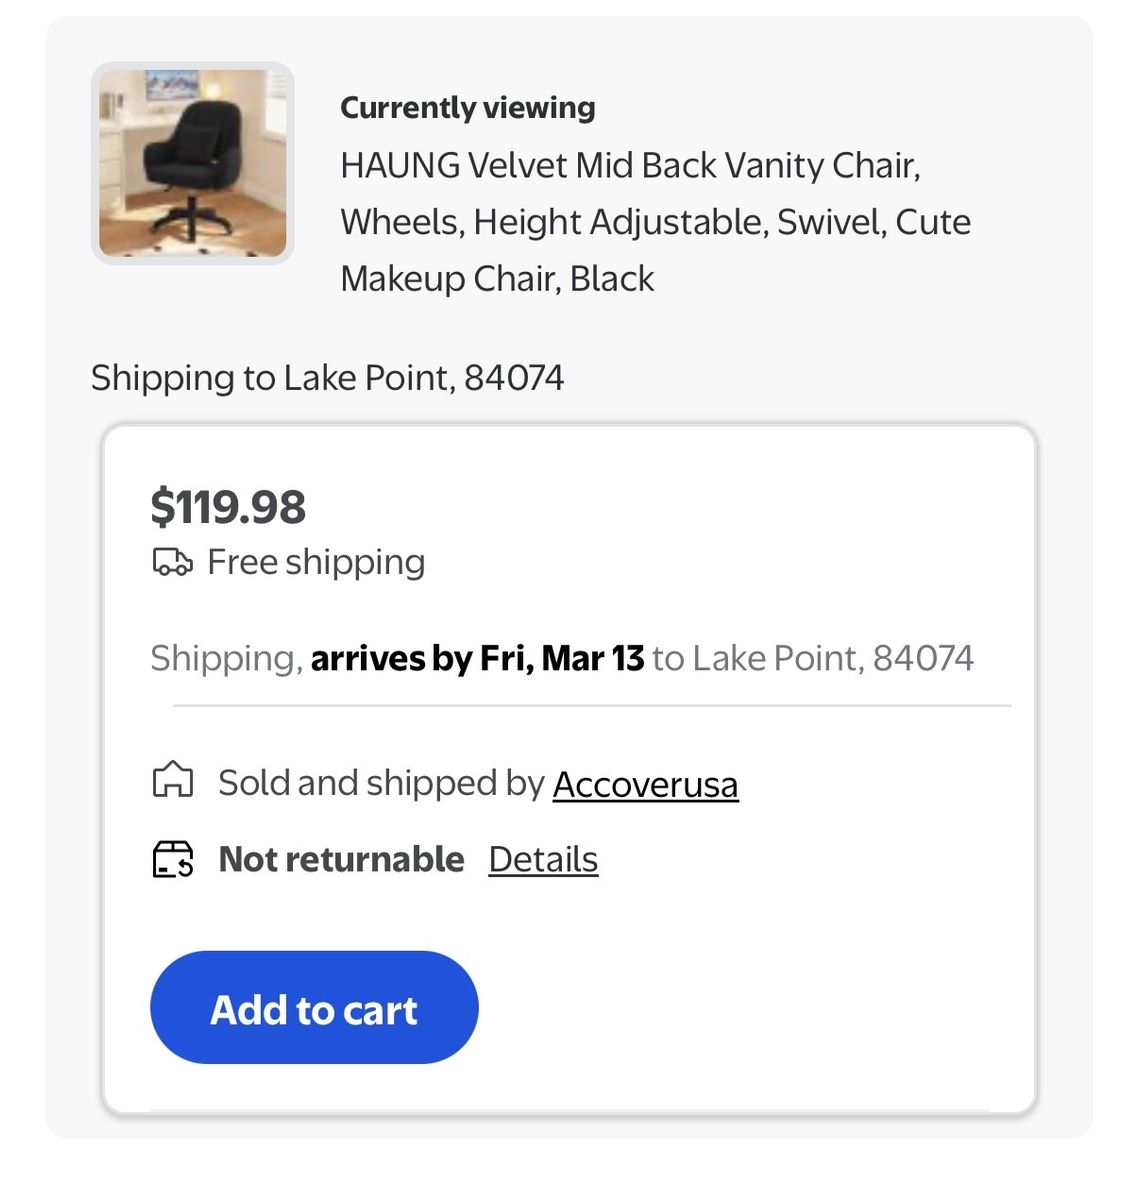This screenshot has height=1200, width=1139.
Task: Click the divider line below the arrival date
Action: pos(590,705)
